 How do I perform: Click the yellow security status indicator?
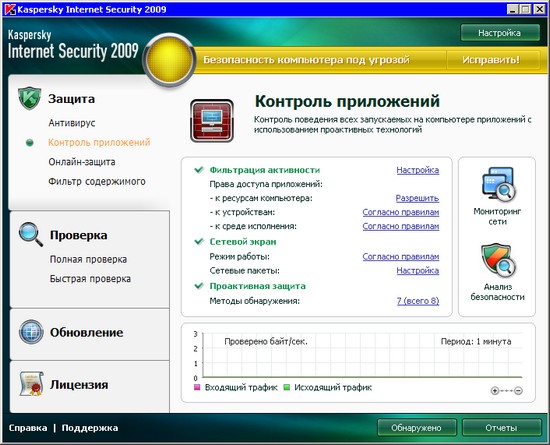[x=169, y=60]
